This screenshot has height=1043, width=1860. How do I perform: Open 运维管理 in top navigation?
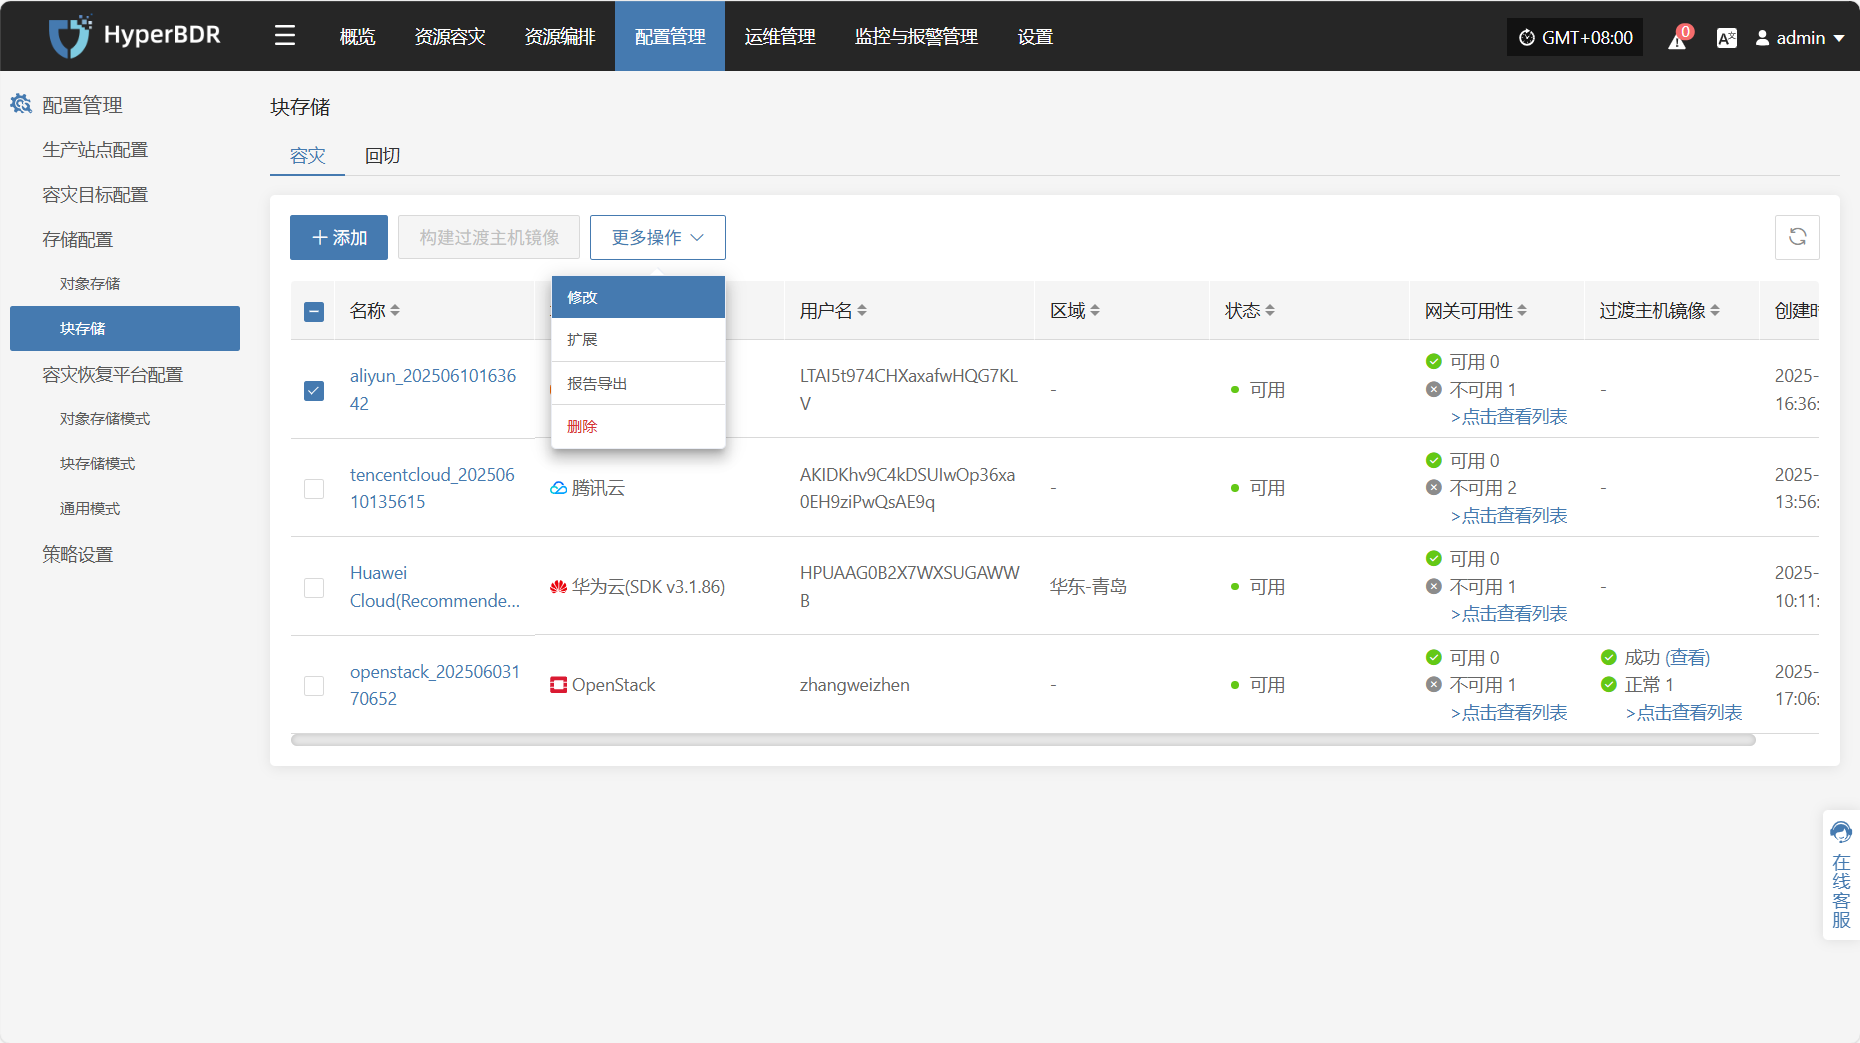click(780, 37)
